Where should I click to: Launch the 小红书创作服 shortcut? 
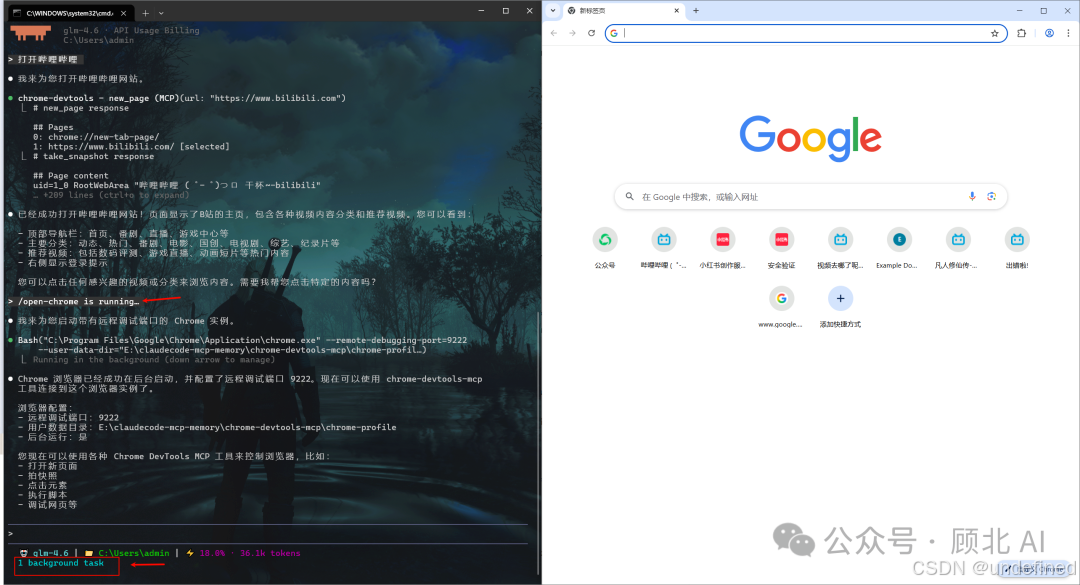[x=722, y=239]
